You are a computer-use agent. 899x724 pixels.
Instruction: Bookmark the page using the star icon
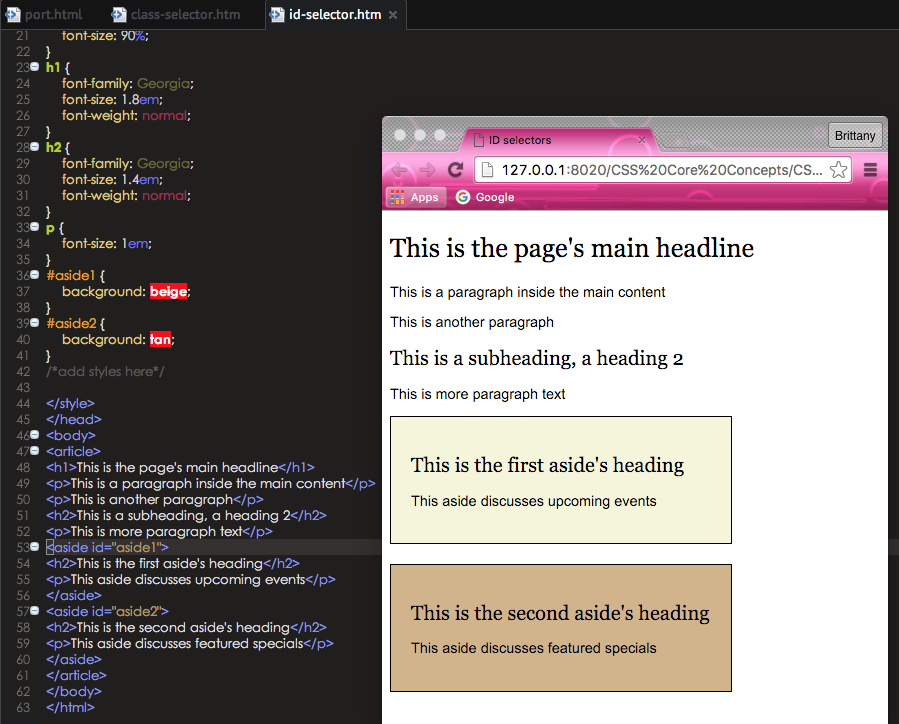pyautogui.click(x=838, y=170)
